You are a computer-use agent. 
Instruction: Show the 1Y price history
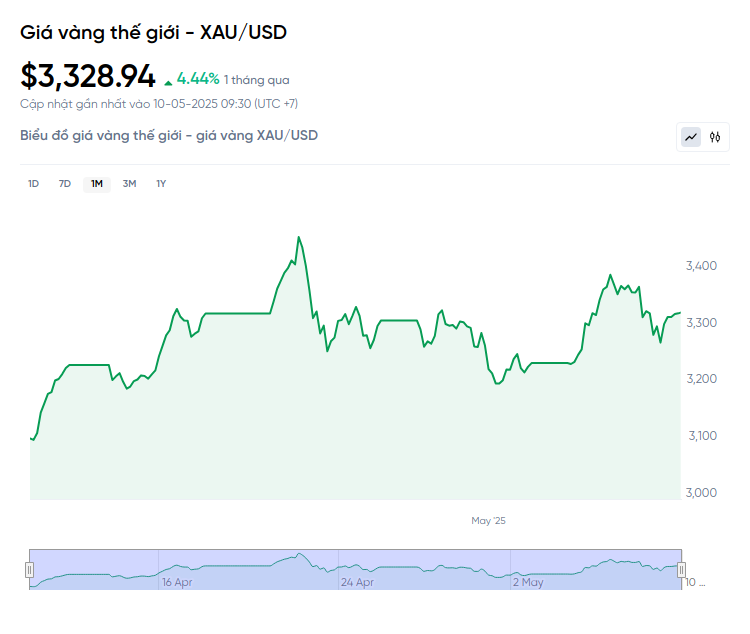(x=161, y=183)
